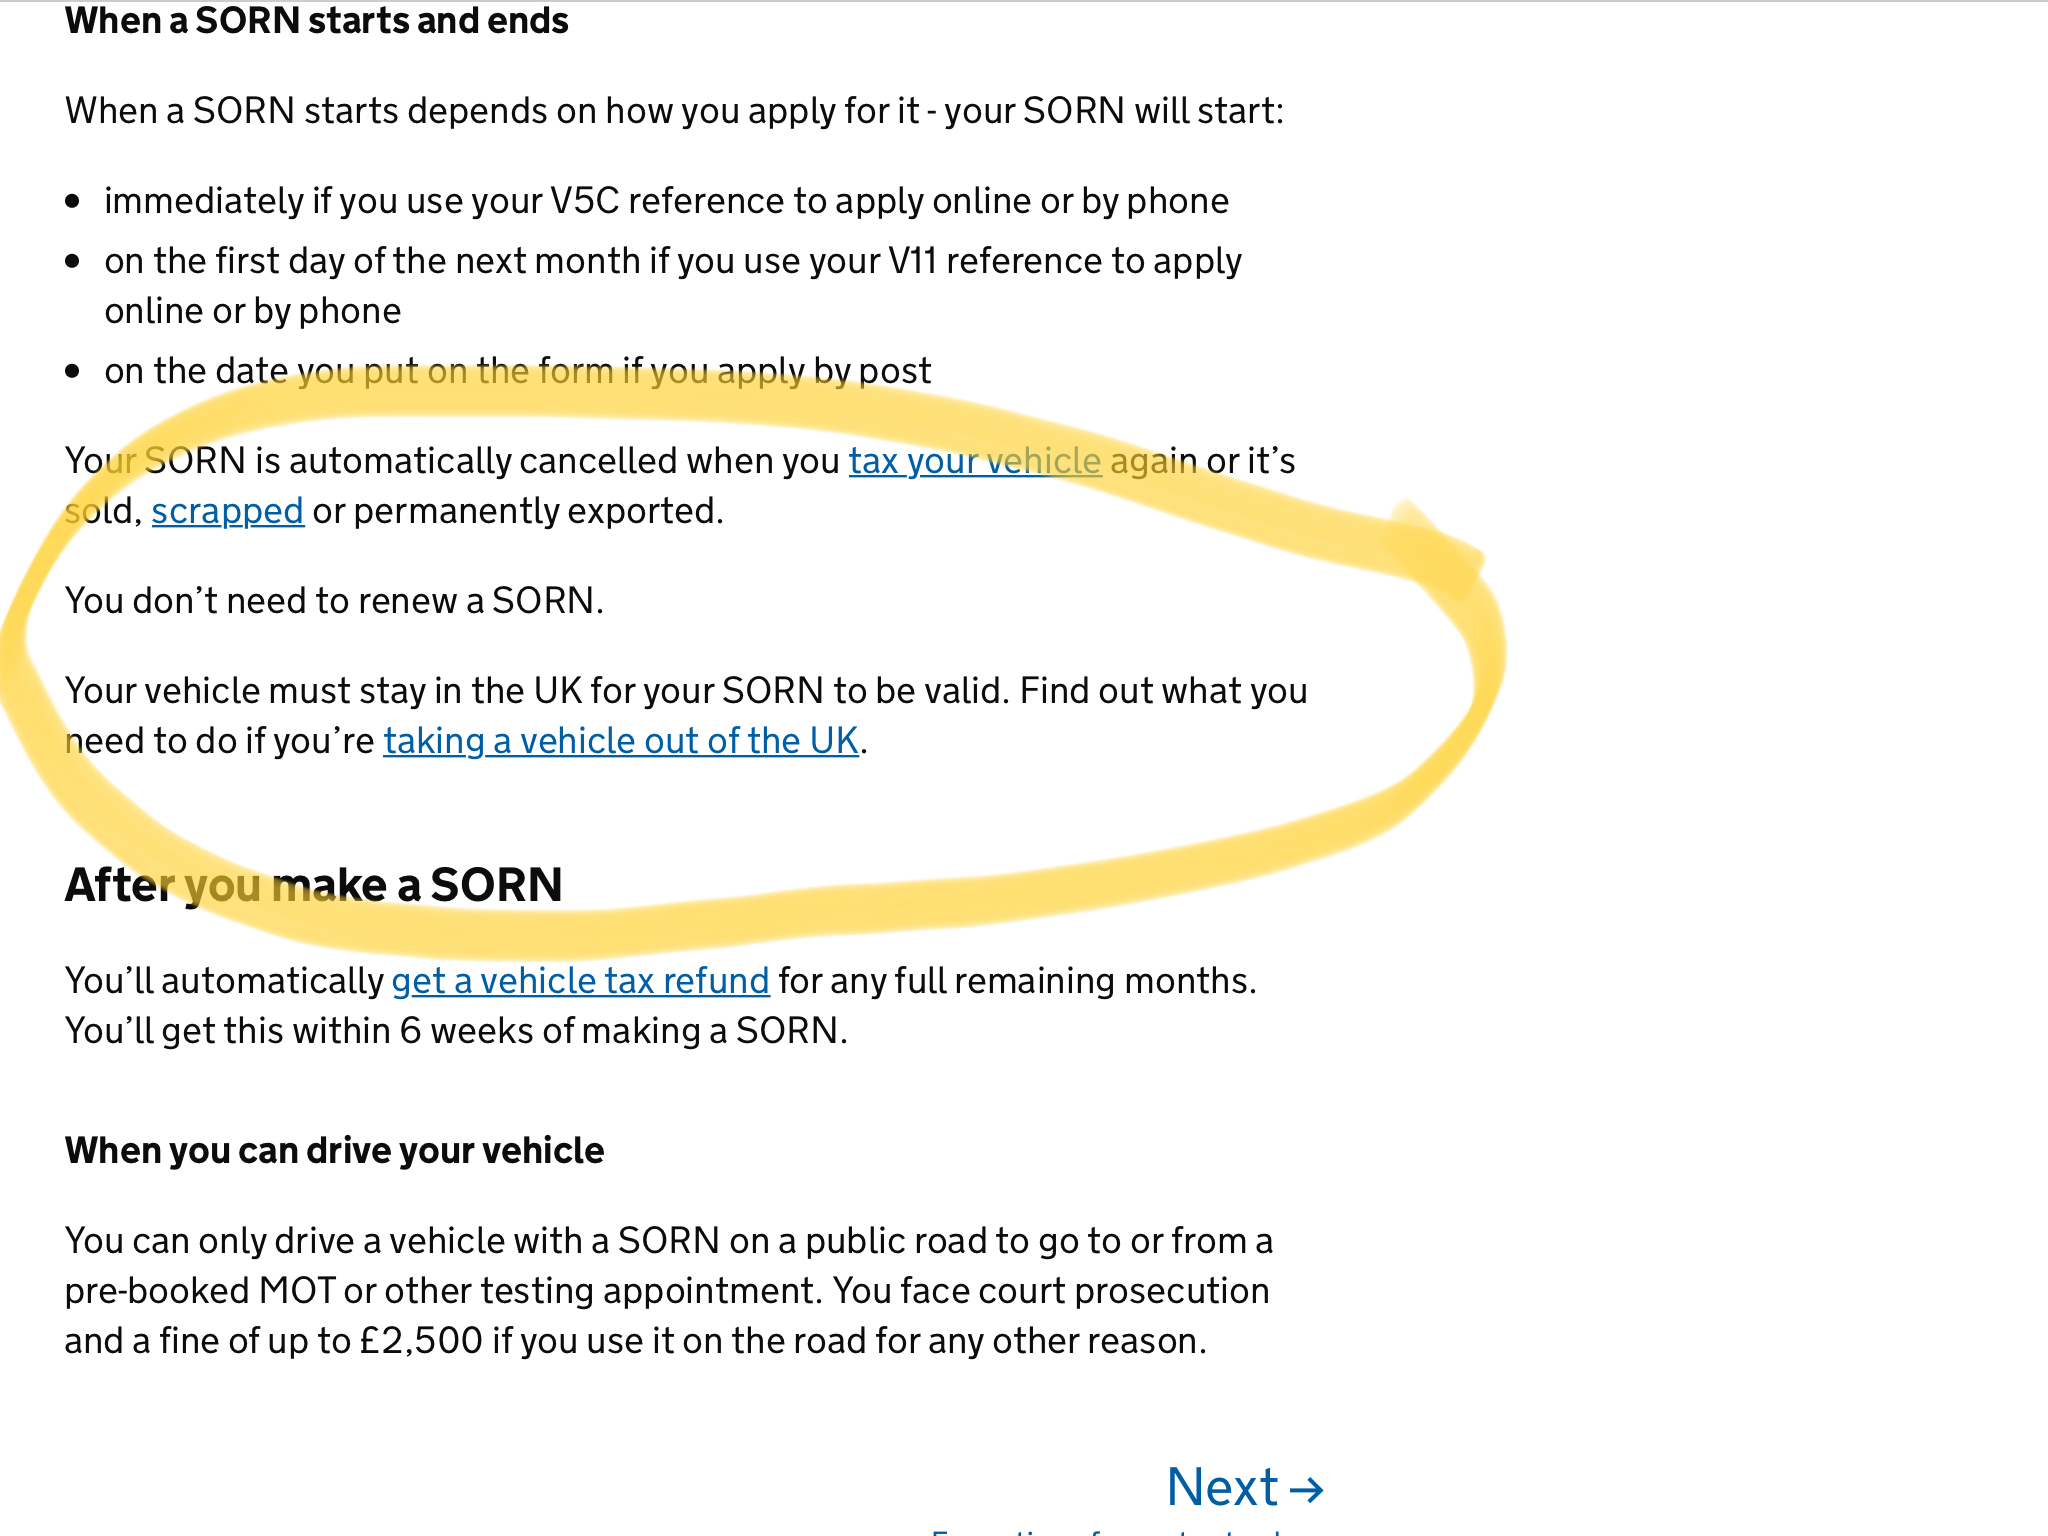
Task: Click the 'When a SORN starts and ends' heading
Action: [x=316, y=21]
